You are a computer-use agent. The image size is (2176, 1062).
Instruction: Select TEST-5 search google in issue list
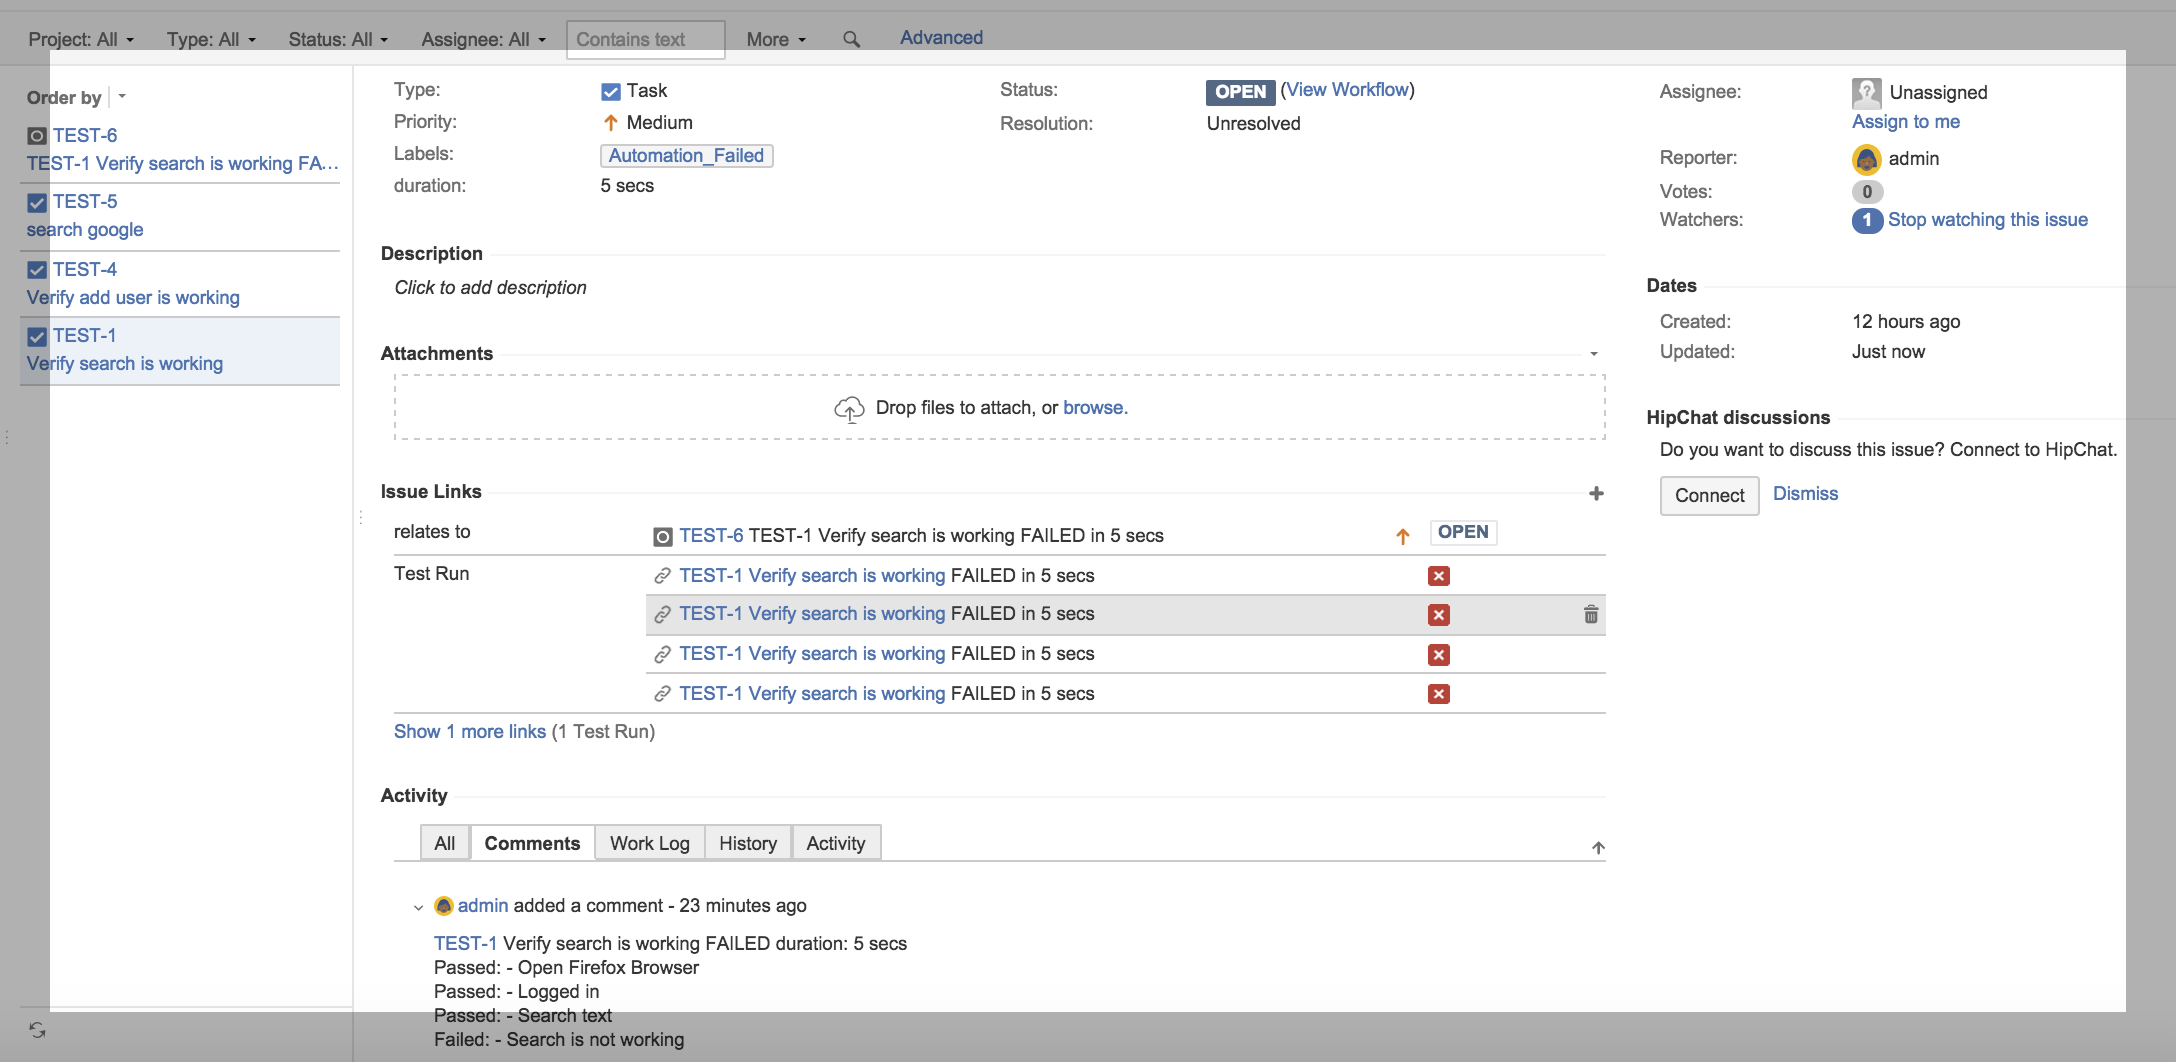point(180,216)
